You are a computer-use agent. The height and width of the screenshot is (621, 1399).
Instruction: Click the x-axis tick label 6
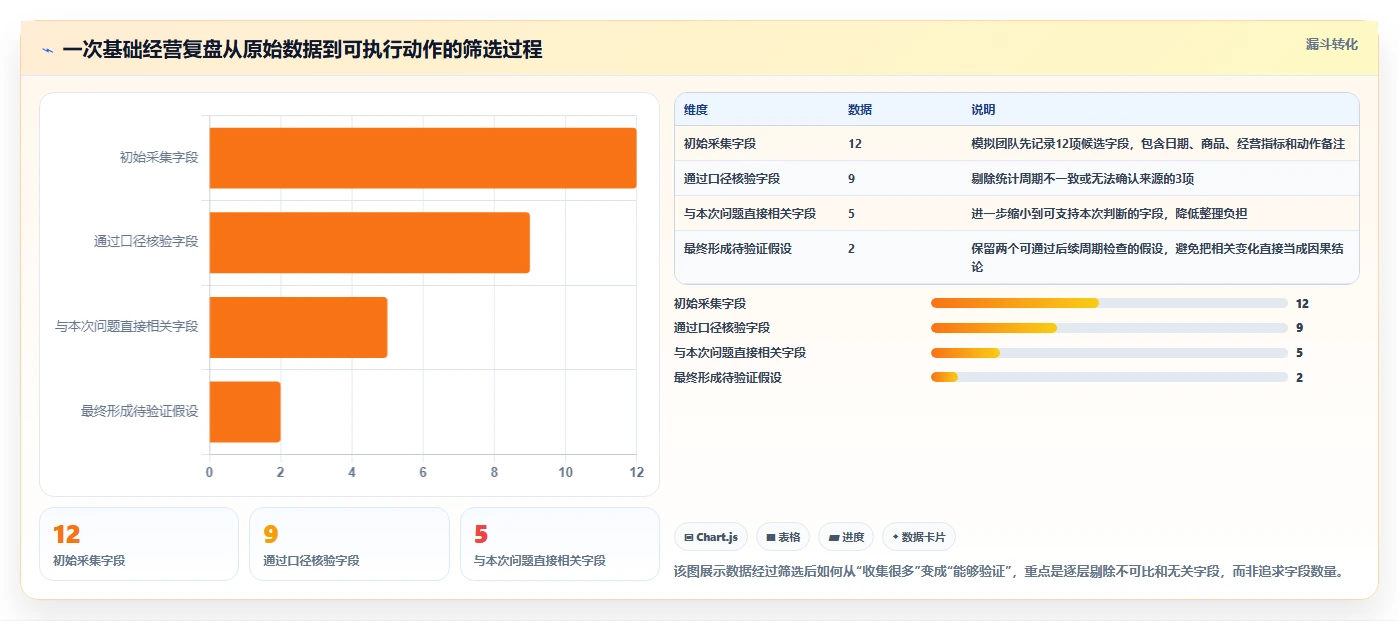point(423,472)
